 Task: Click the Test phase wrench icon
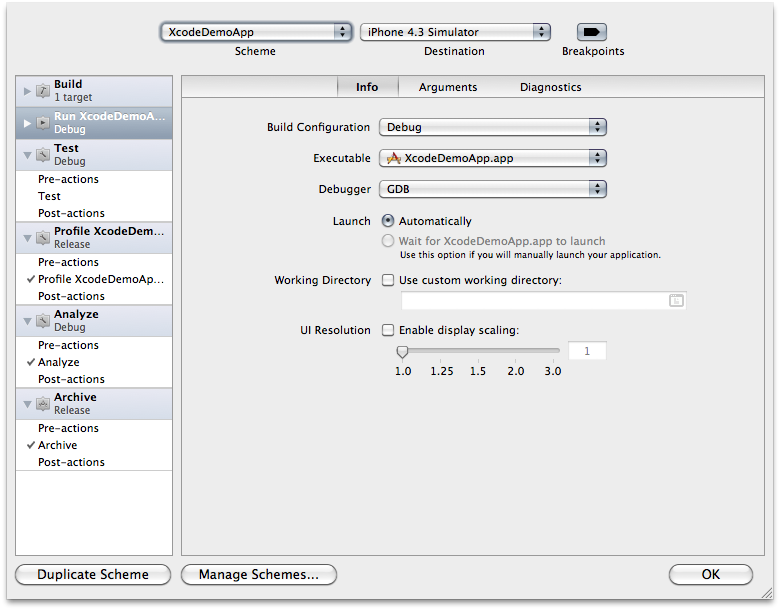tap(43, 154)
